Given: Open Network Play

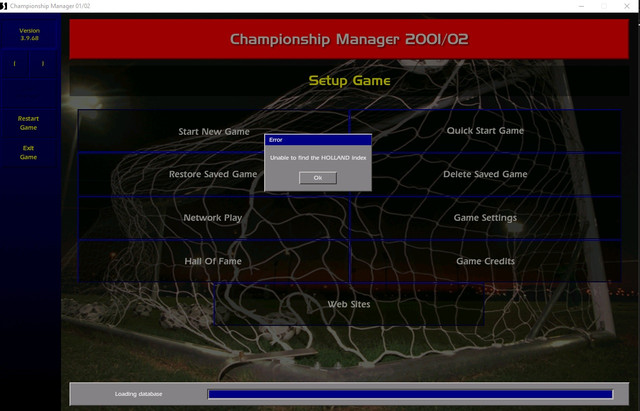Looking at the screenshot, I should (213, 218).
